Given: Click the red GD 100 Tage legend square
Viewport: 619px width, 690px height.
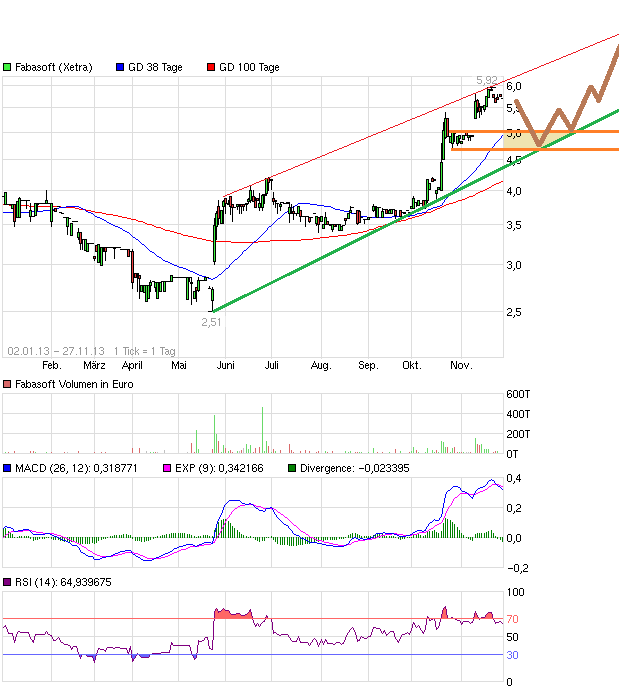Looking at the screenshot, I should [x=209, y=67].
